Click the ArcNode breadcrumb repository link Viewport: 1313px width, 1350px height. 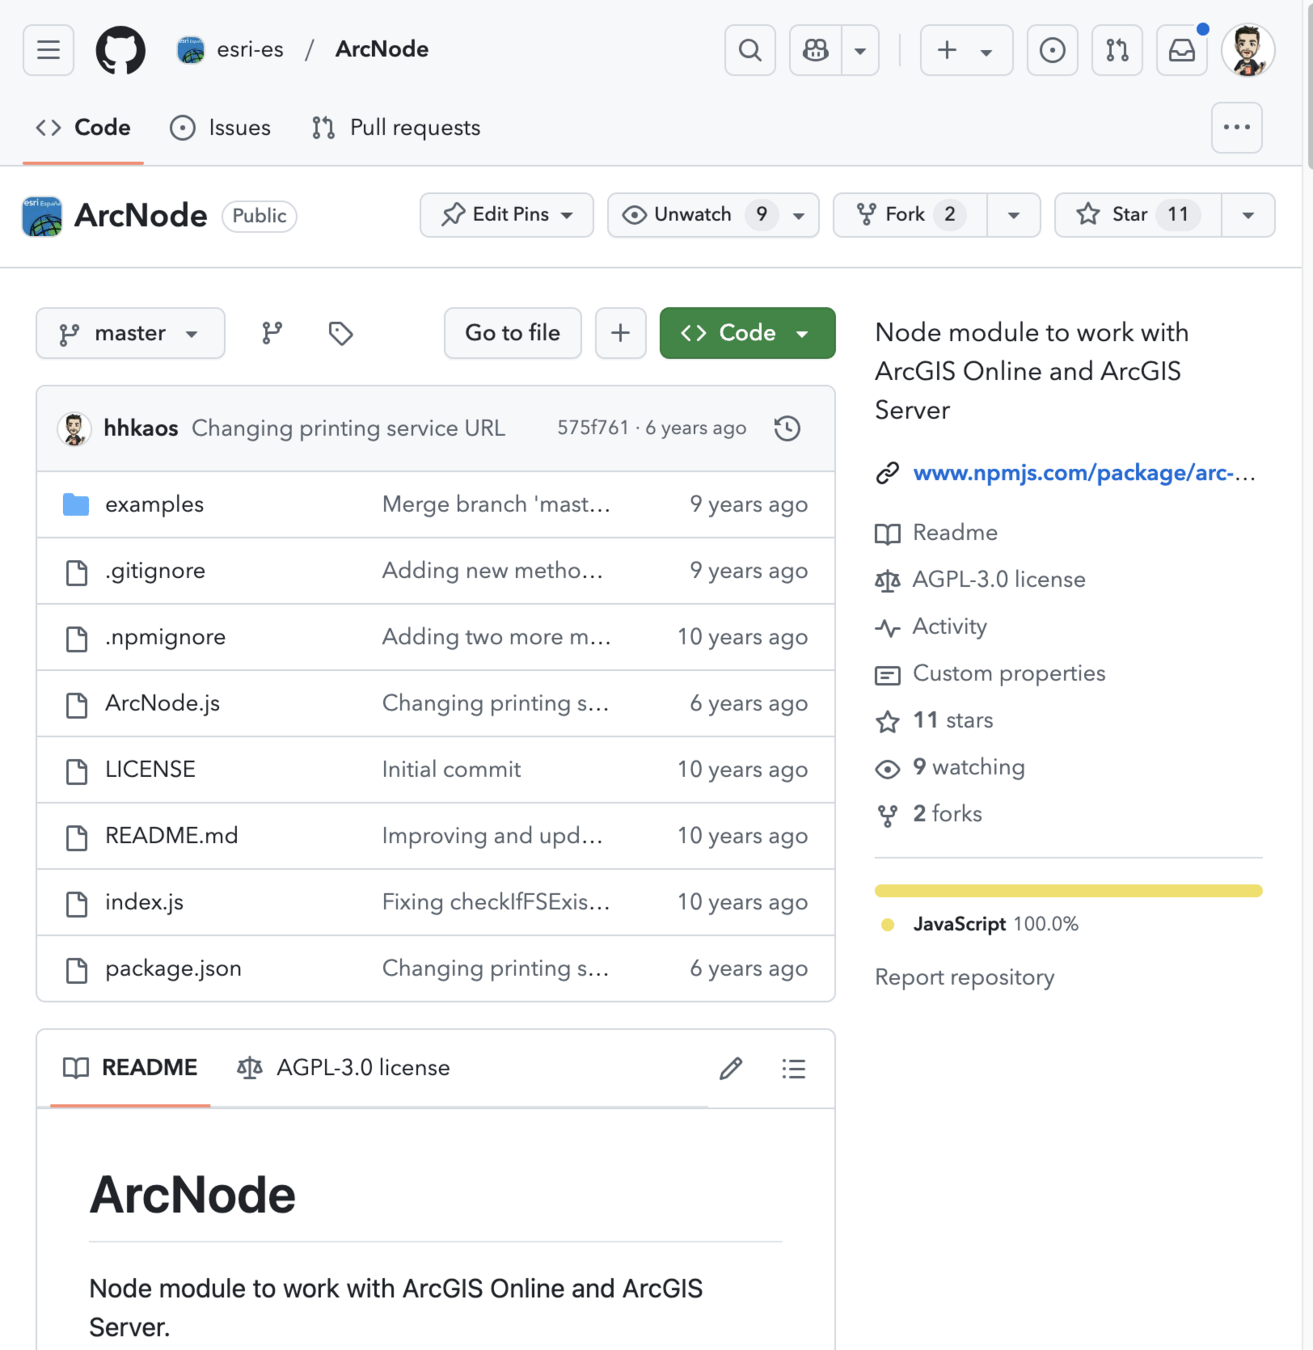coord(382,49)
